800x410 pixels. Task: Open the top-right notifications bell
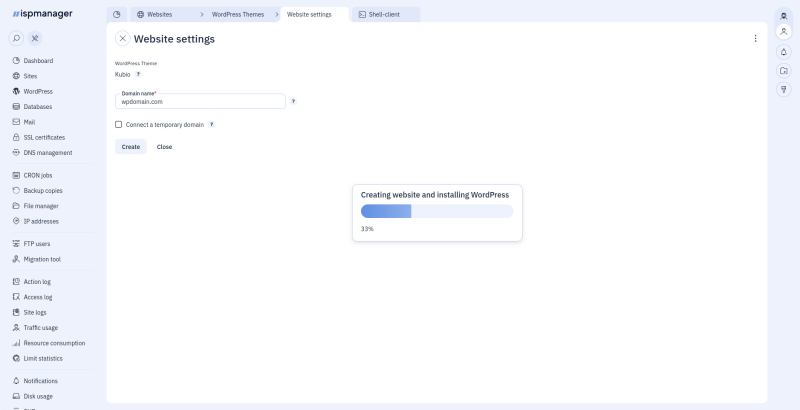(x=784, y=52)
